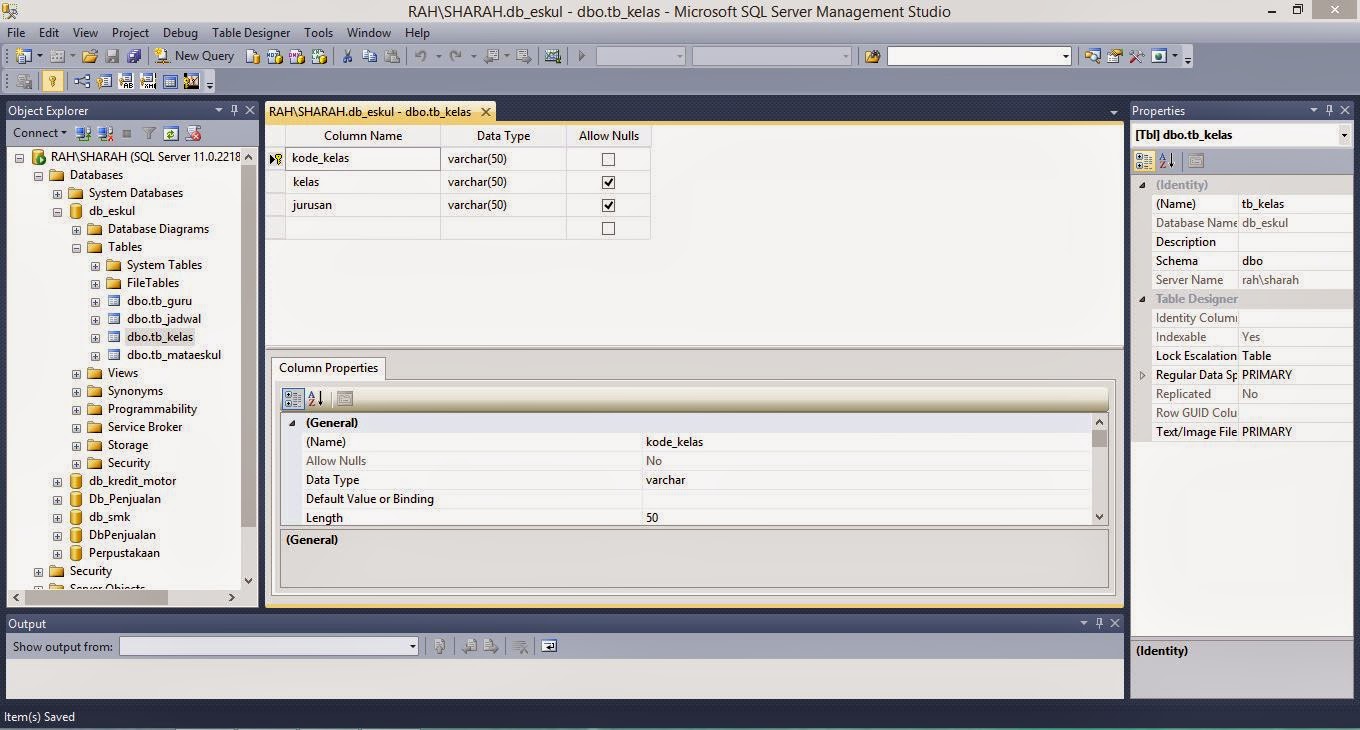Click Alphabetical sort icon in Column Properties

315,398
